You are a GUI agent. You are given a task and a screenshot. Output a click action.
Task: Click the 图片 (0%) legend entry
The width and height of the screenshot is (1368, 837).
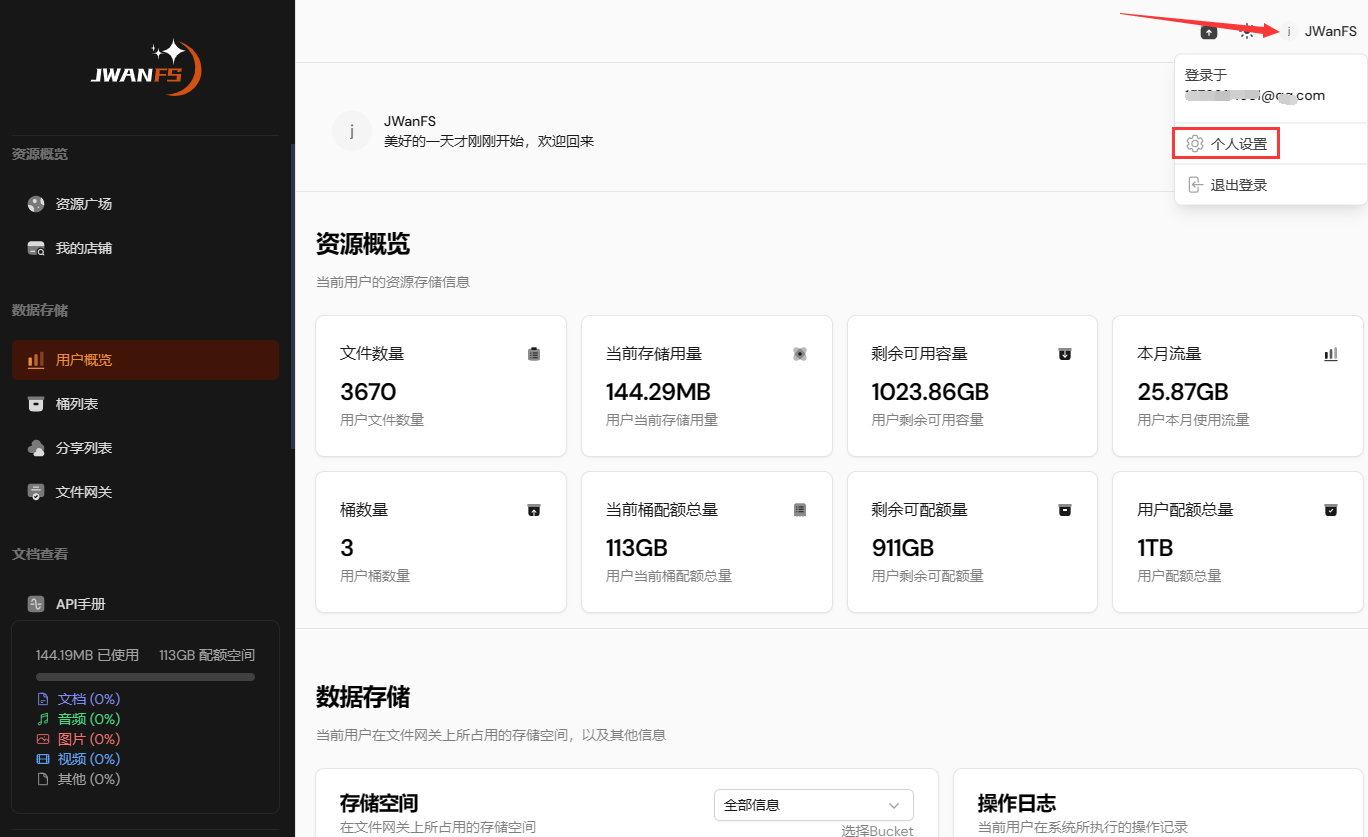coord(78,739)
